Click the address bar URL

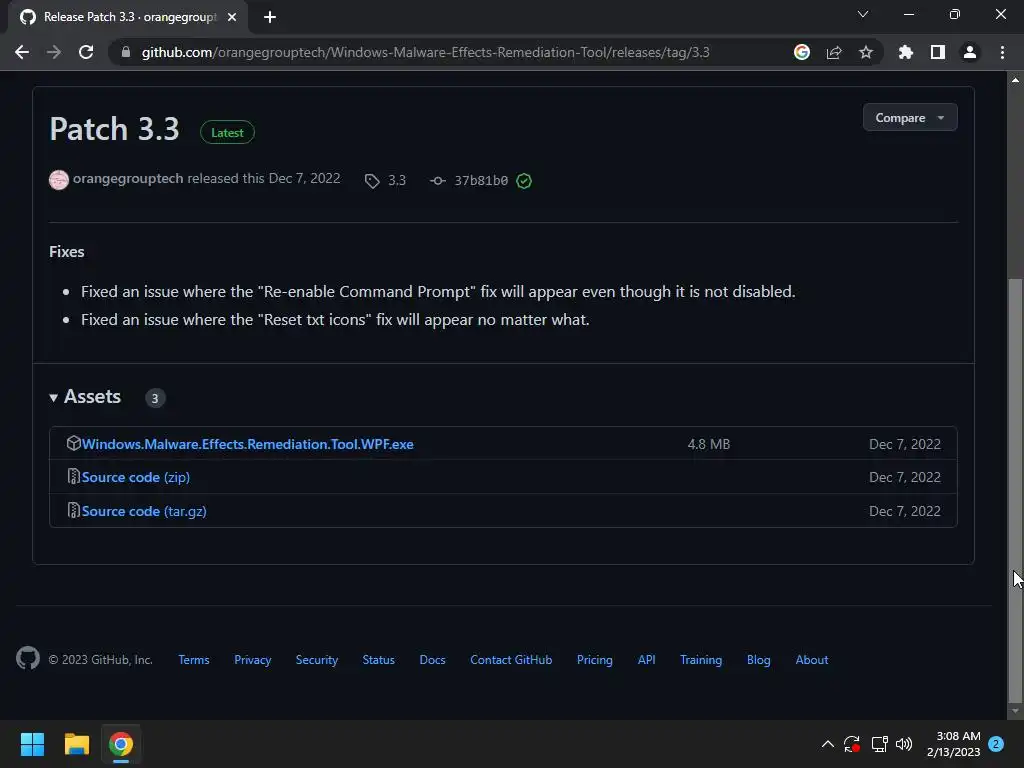click(x=425, y=52)
